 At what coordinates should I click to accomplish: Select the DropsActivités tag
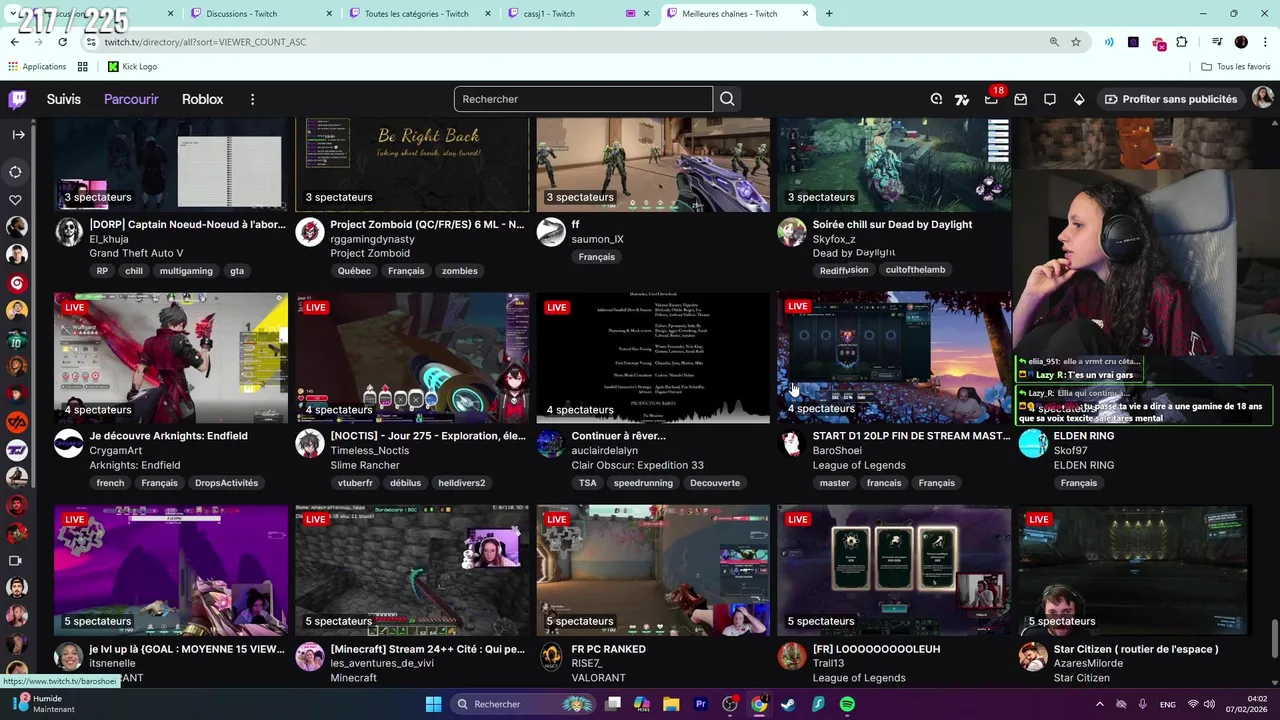coord(226,483)
